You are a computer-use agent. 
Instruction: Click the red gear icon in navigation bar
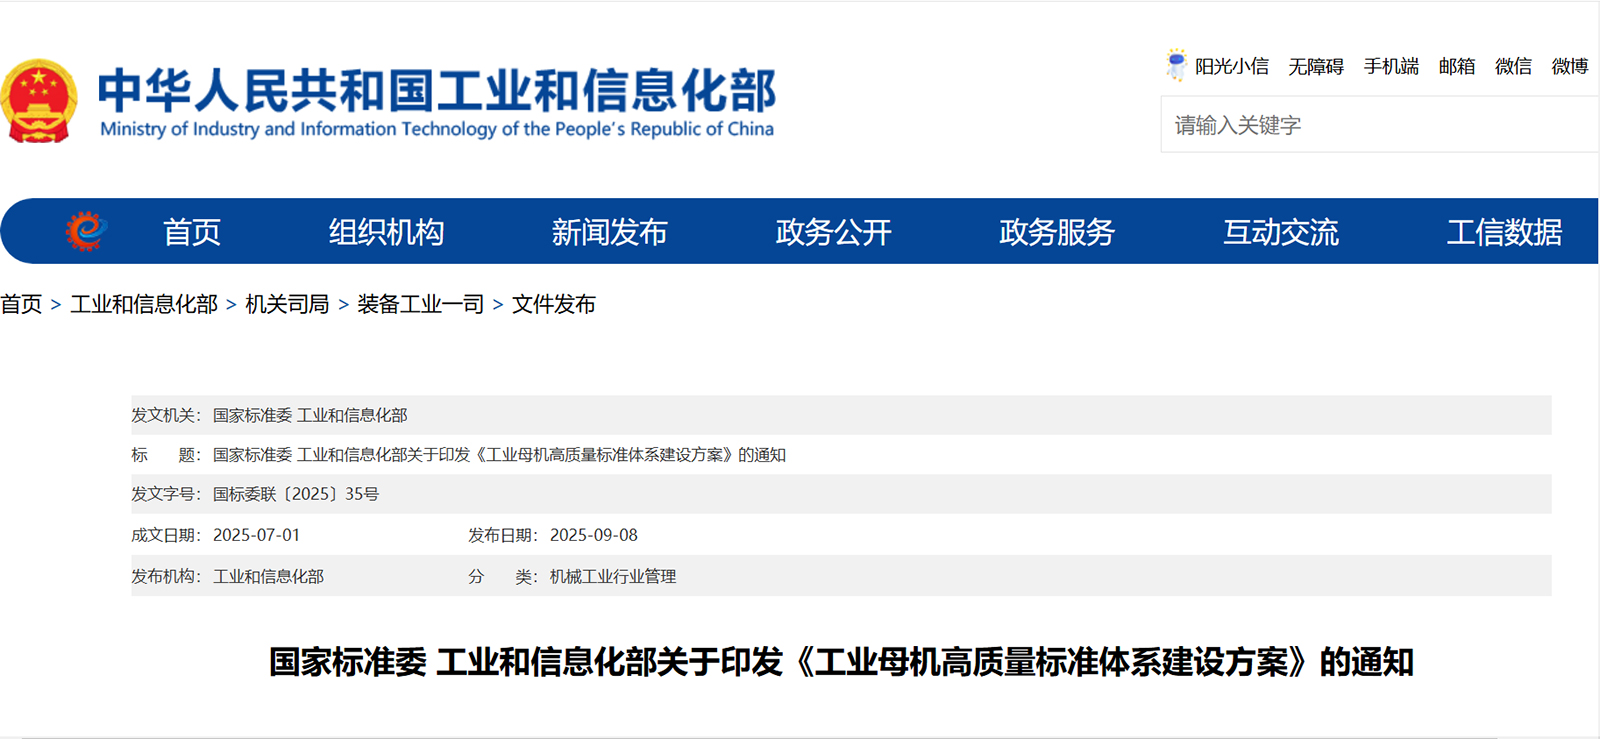point(86,231)
